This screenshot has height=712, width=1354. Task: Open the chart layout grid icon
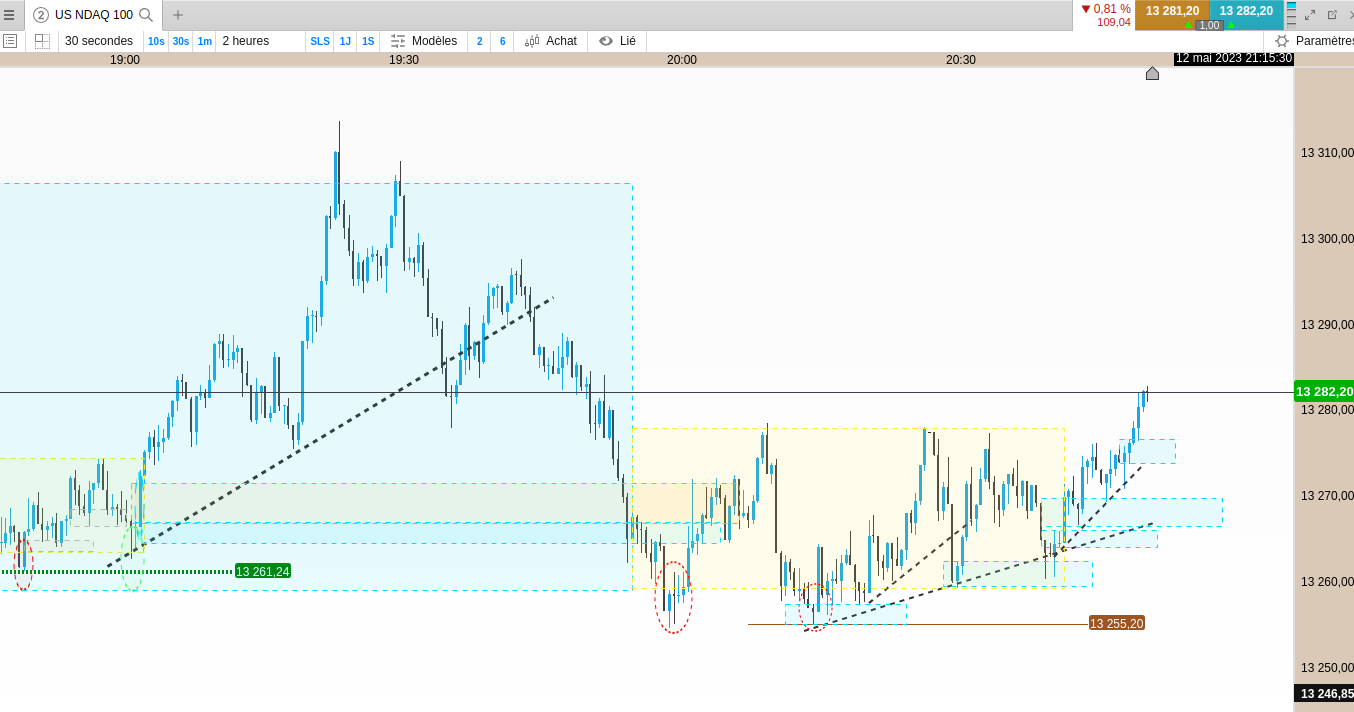pos(42,41)
